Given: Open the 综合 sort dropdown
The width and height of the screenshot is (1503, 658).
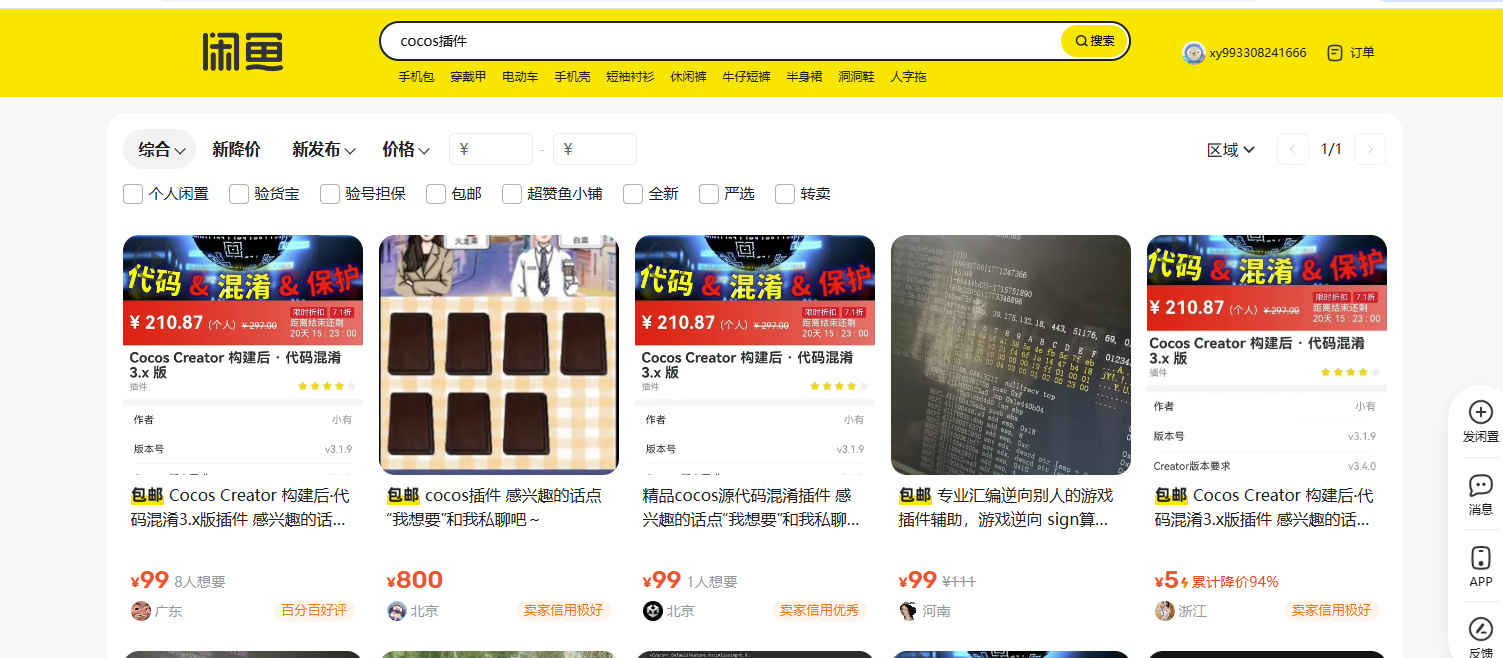Looking at the screenshot, I should click(x=160, y=149).
